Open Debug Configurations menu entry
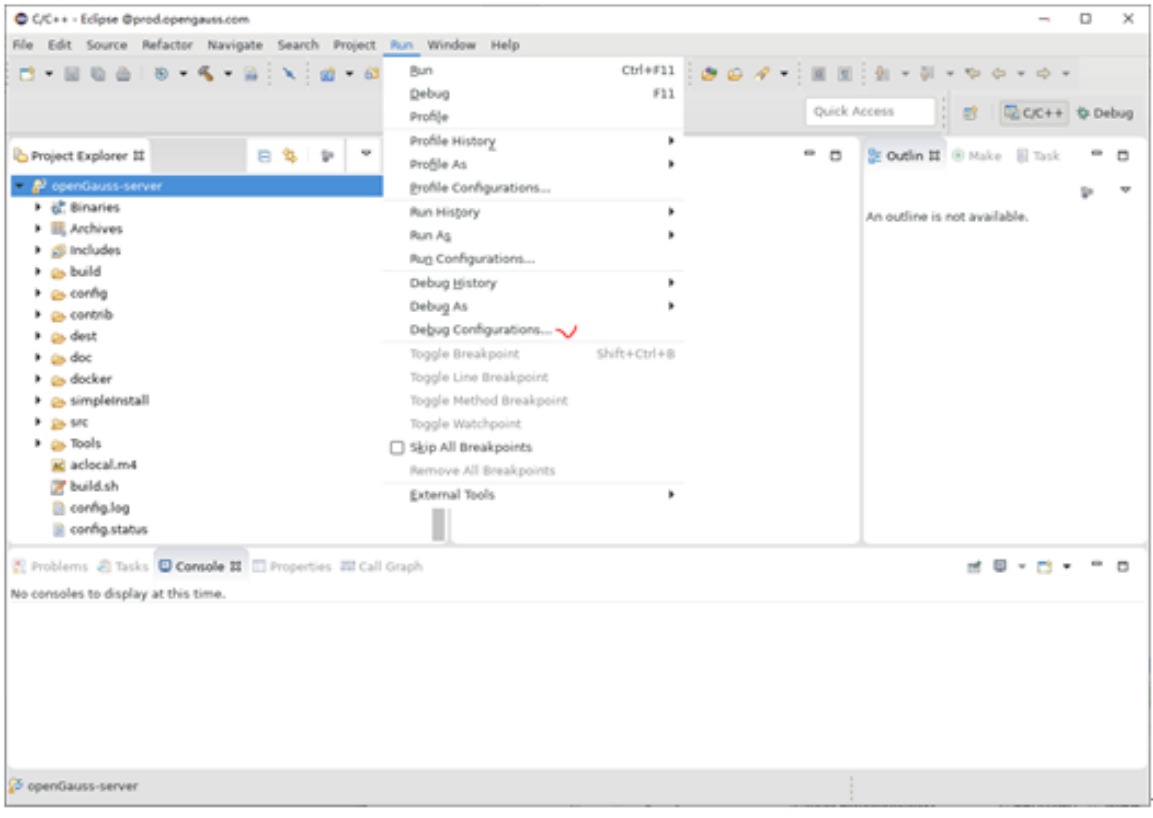 click(479, 330)
